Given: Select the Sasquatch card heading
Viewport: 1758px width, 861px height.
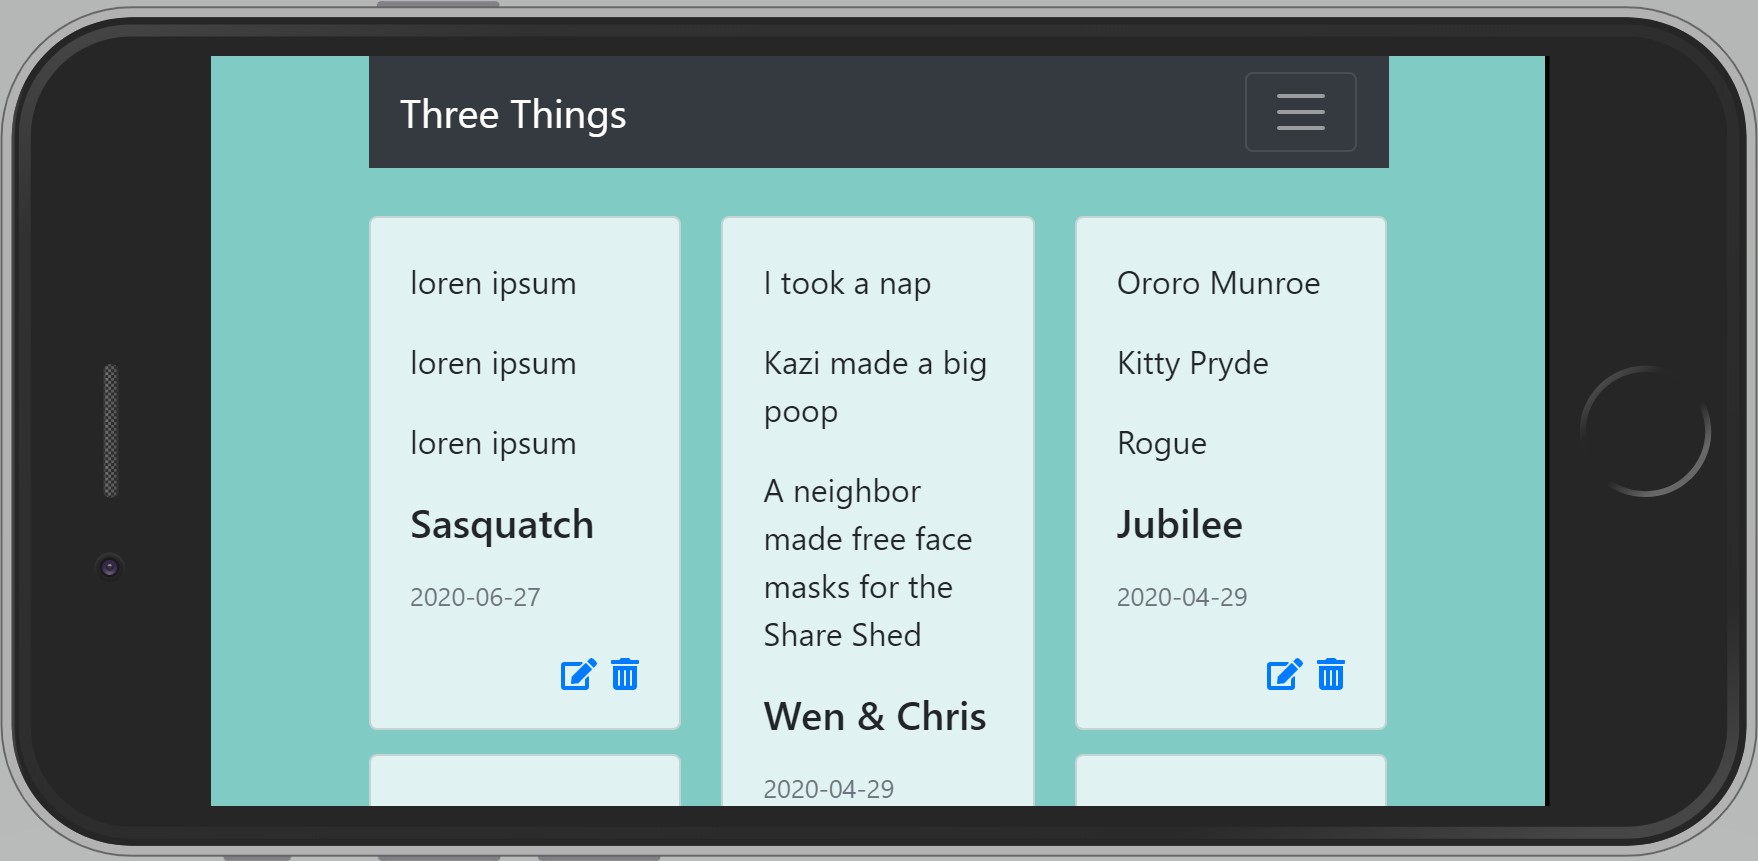Looking at the screenshot, I should point(502,525).
